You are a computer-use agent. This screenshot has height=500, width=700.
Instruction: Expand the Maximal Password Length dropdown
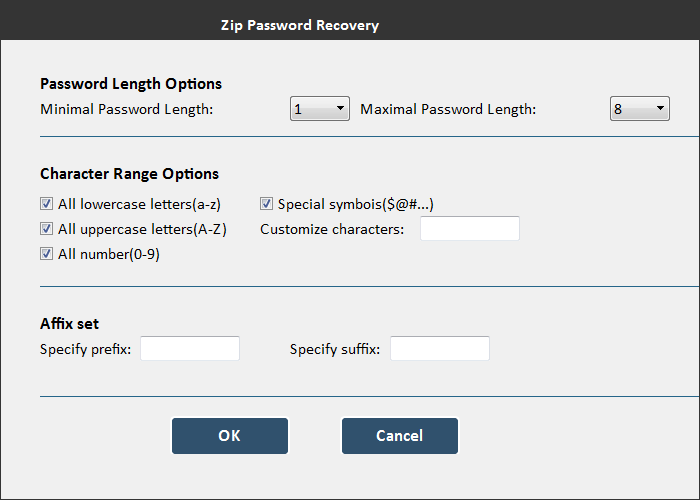tap(640, 109)
